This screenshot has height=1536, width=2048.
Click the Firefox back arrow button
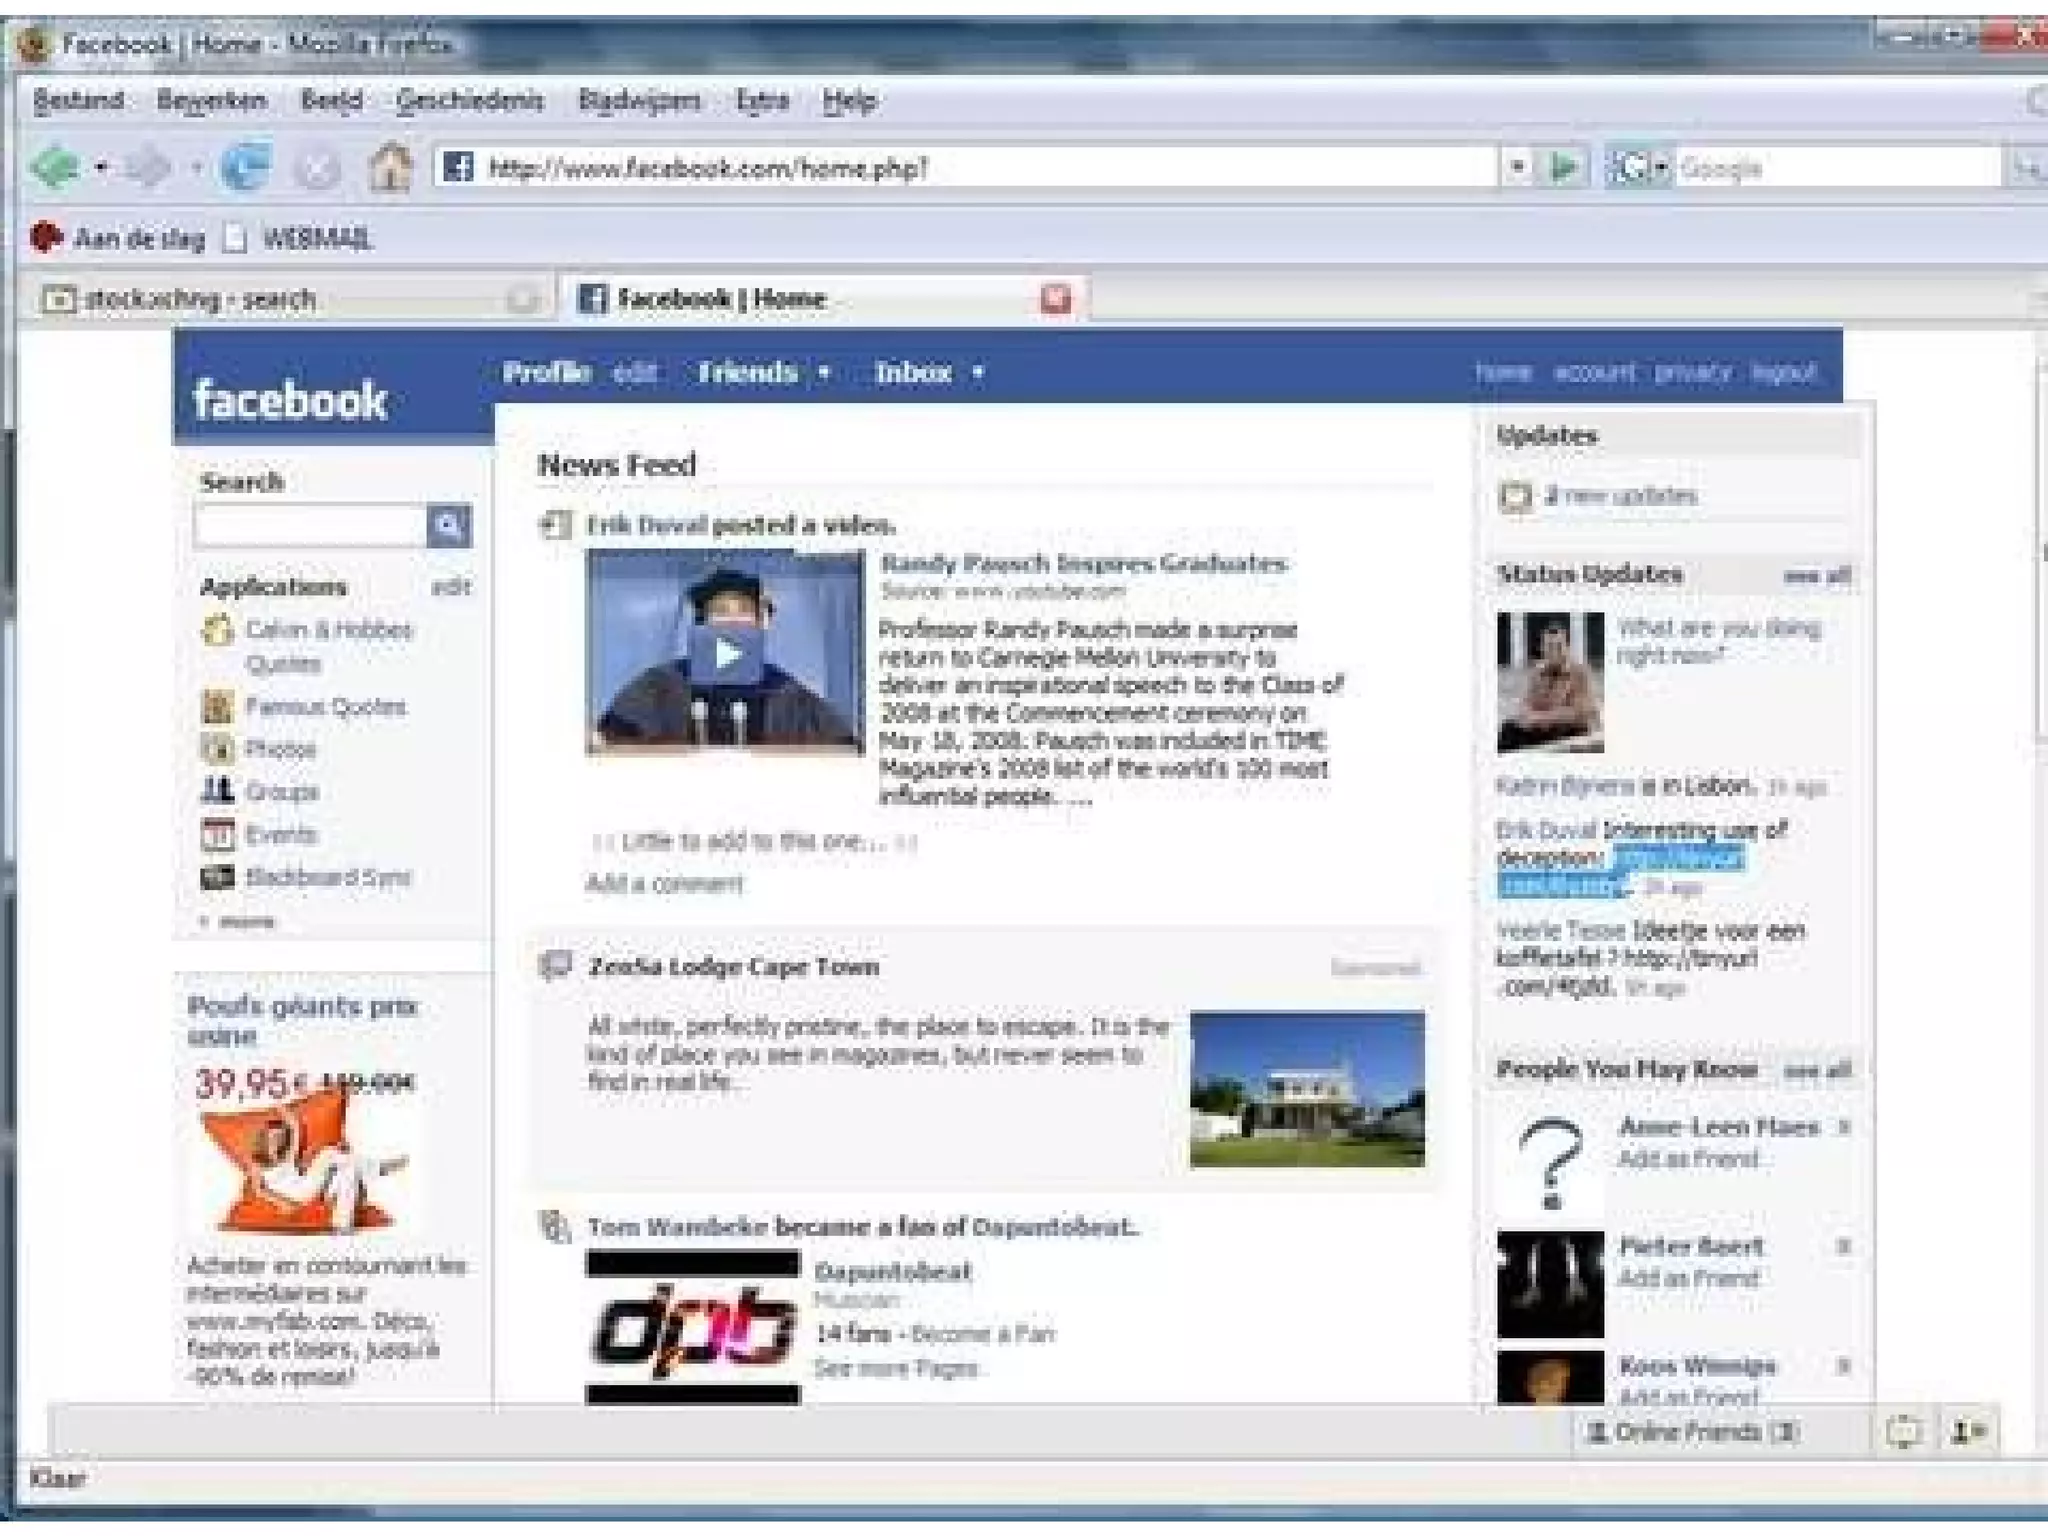(54, 167)
